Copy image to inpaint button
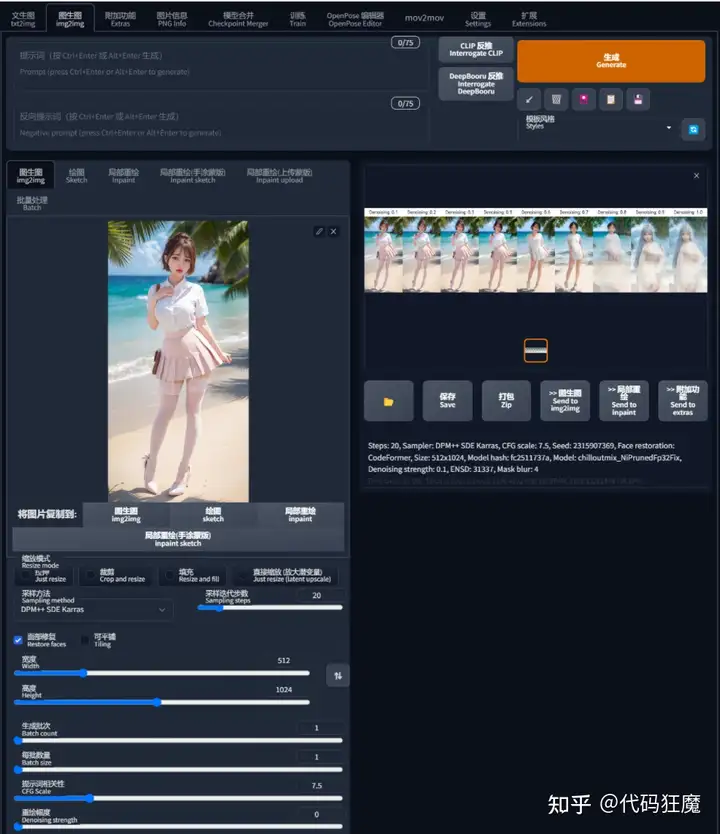Image resolution: width=720 pixels, height=834 pixels. click(300, 514)
